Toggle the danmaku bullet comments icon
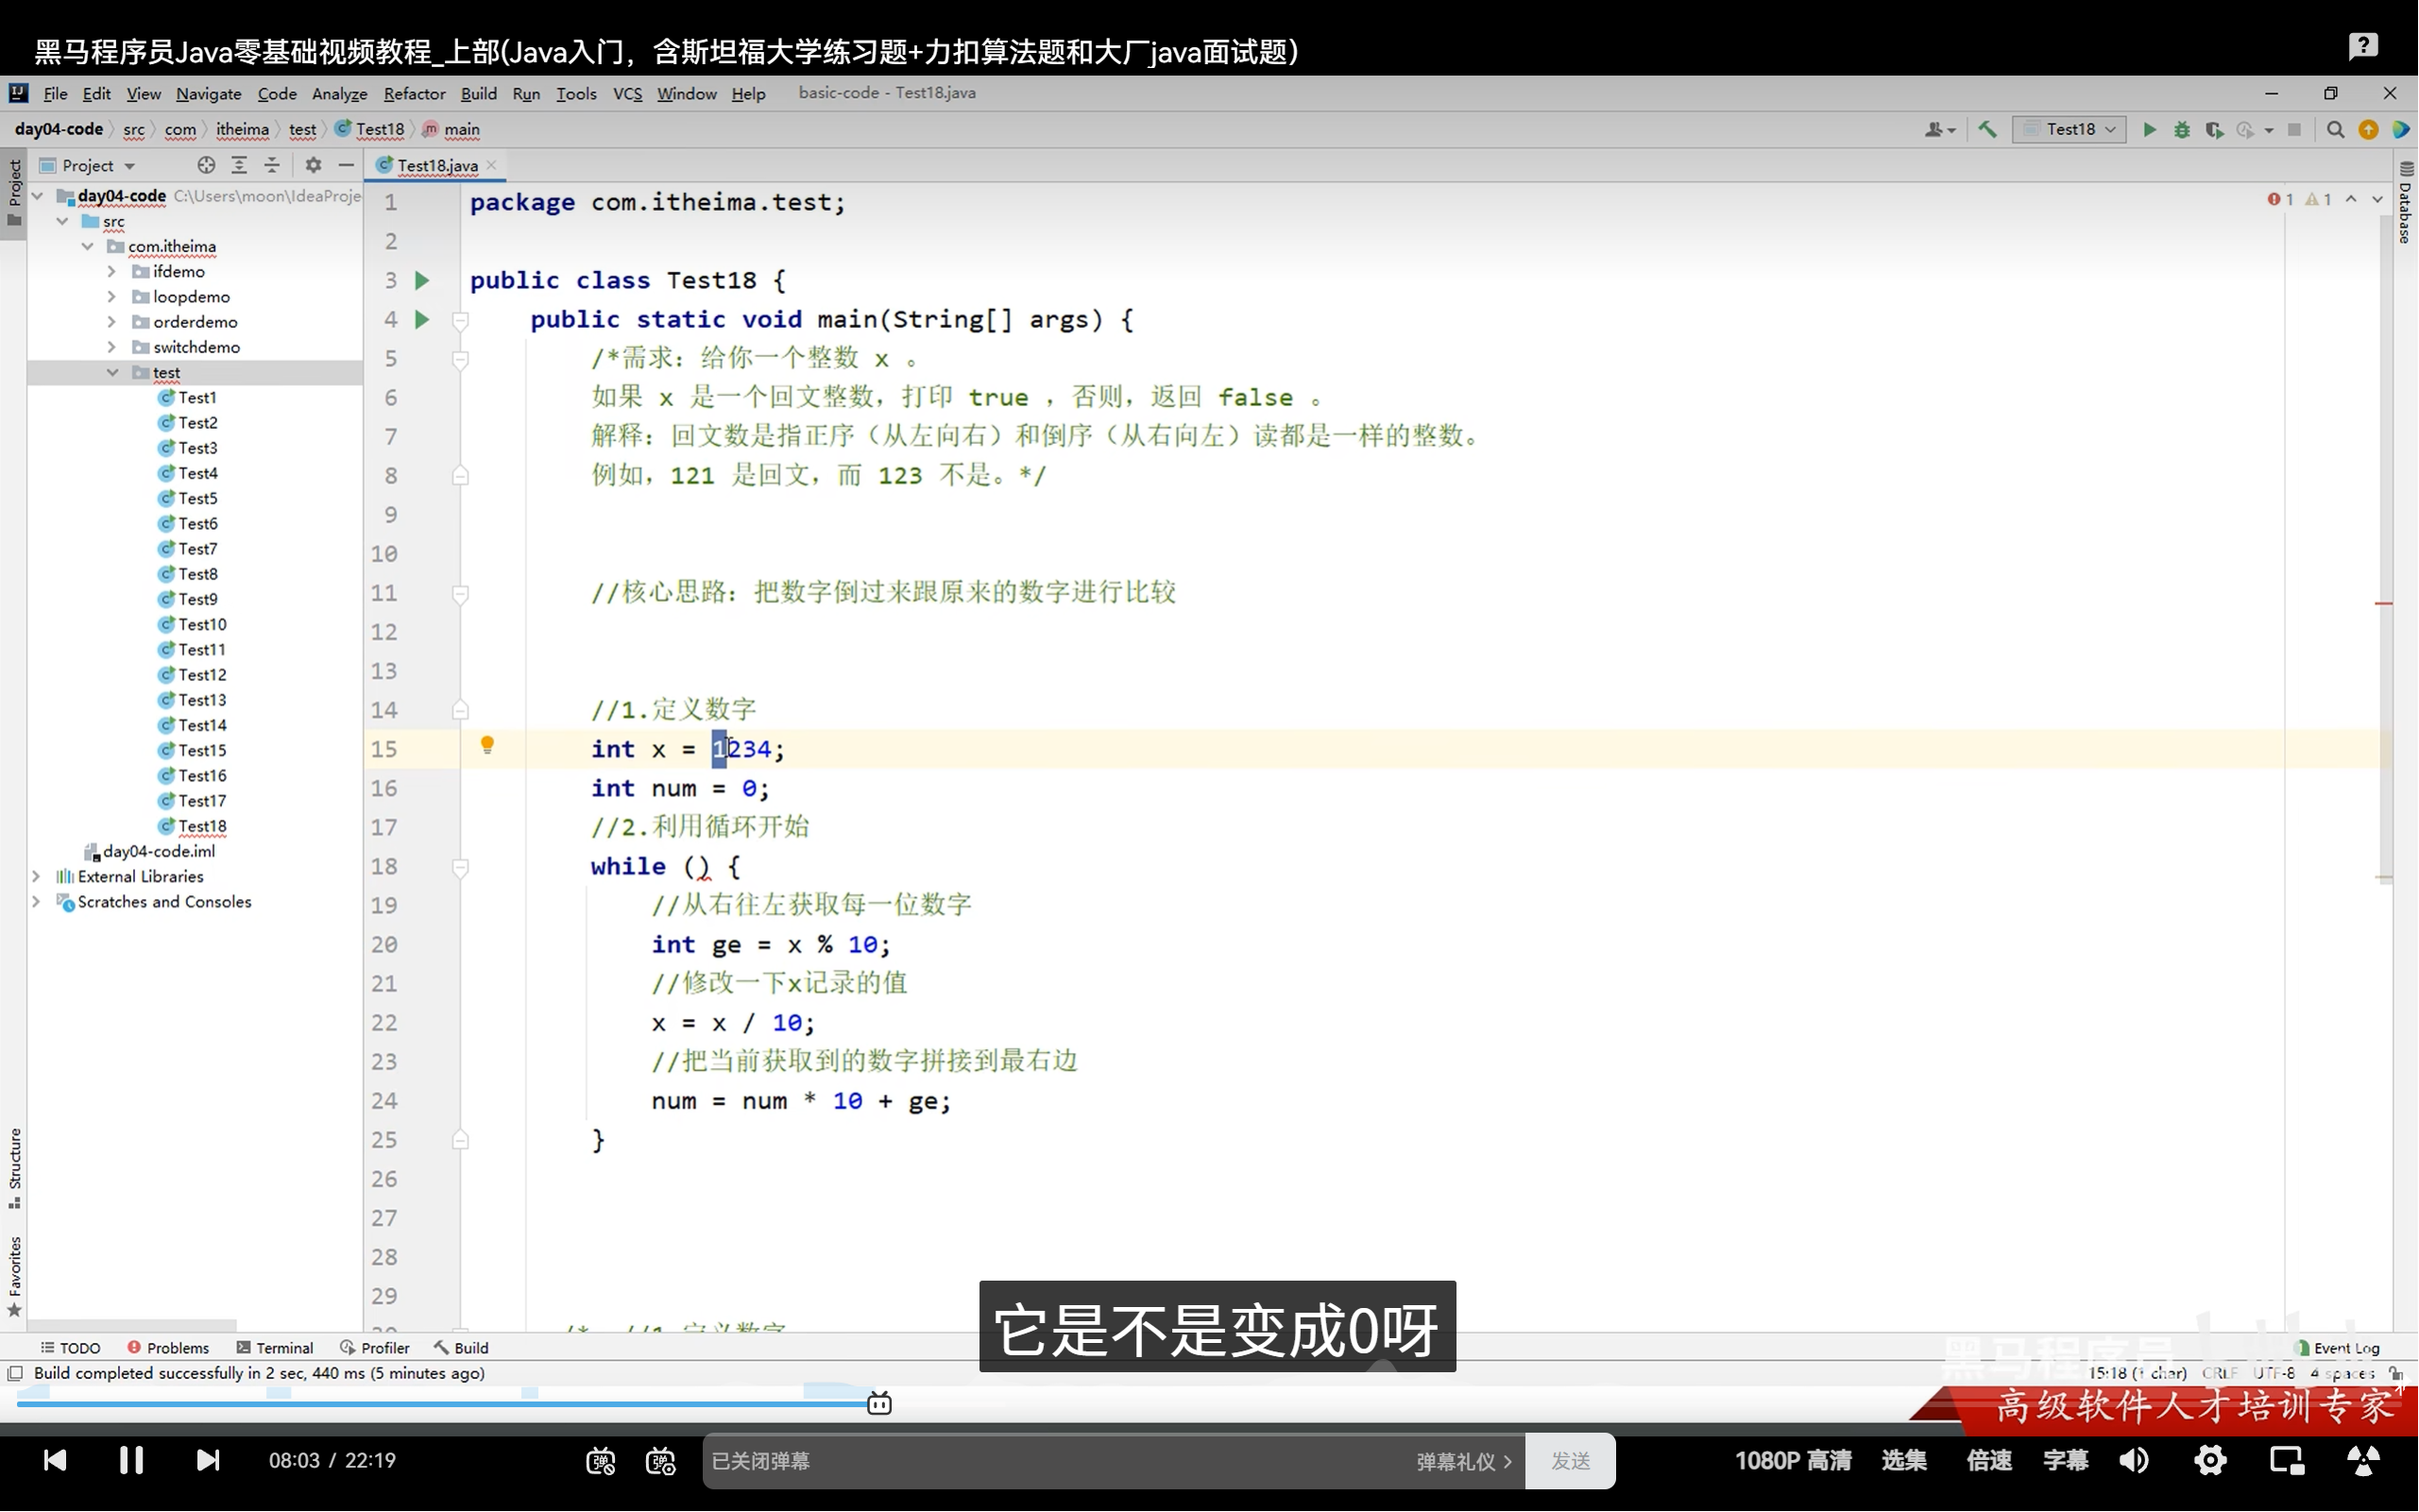 pos(600,1461)
